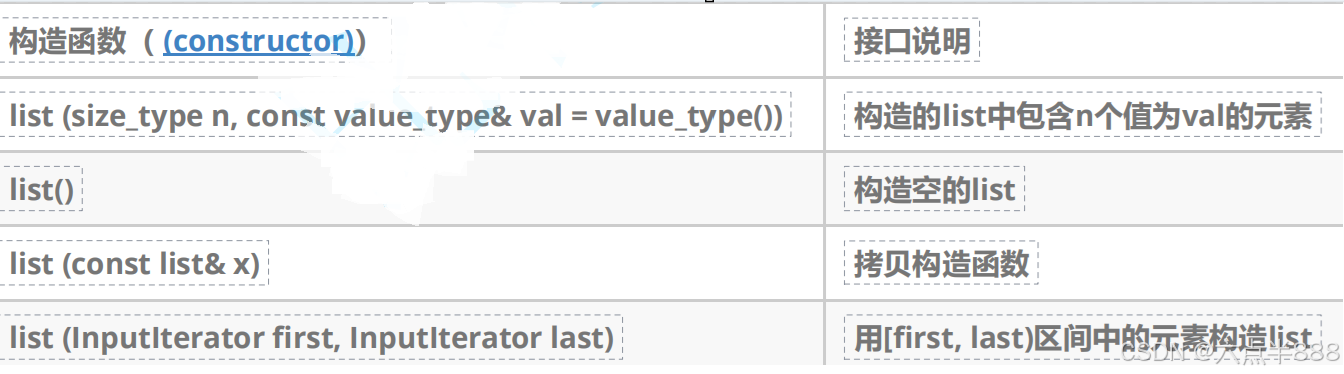Select the list (const list& x) cell
This screenshot has width=1344, height=374.
134,264
